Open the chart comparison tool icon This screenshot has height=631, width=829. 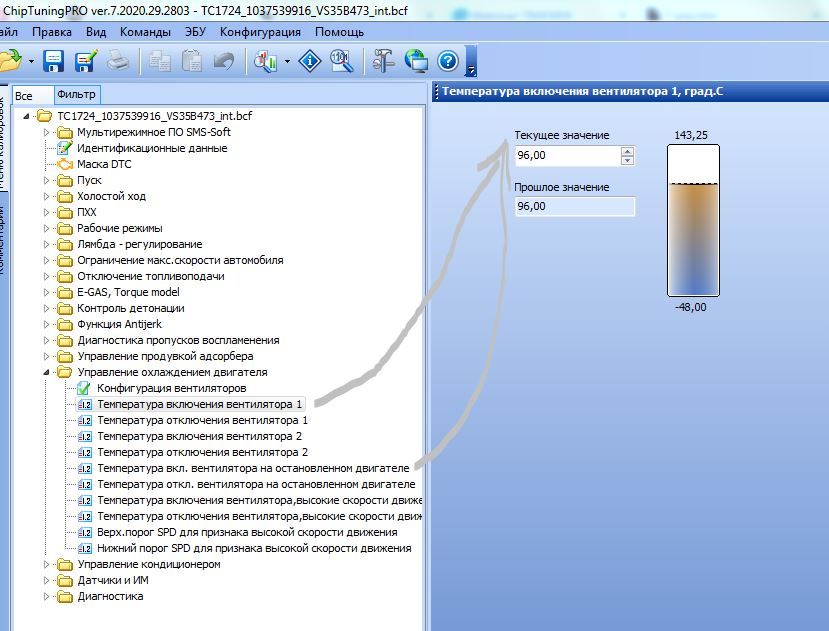[x=266, y=61]
